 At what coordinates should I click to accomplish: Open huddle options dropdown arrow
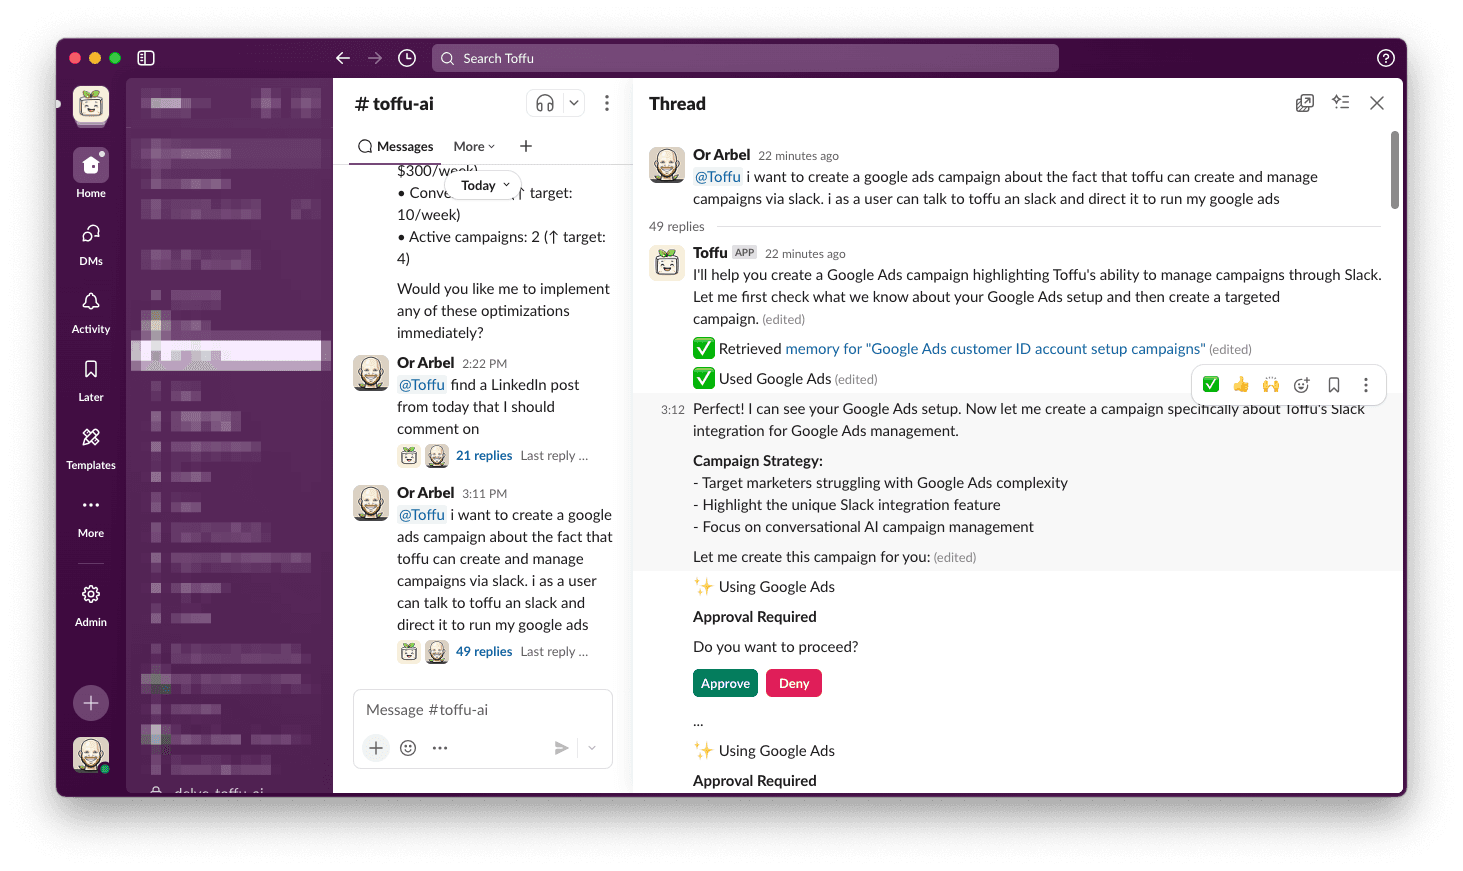click(574, 103)
